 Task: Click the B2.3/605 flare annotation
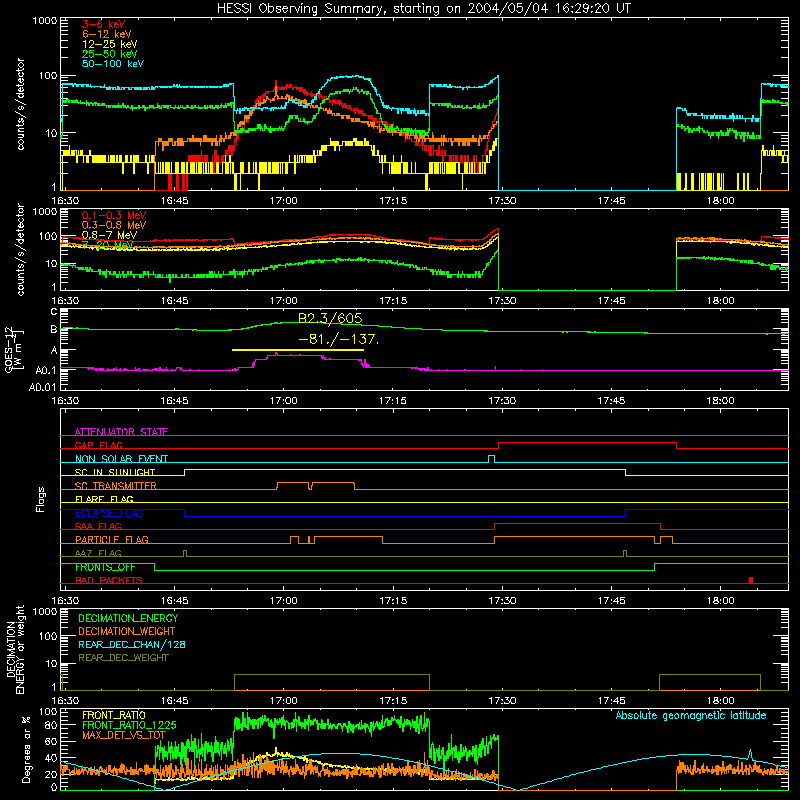pyautogui.click(x=330, y=318)
